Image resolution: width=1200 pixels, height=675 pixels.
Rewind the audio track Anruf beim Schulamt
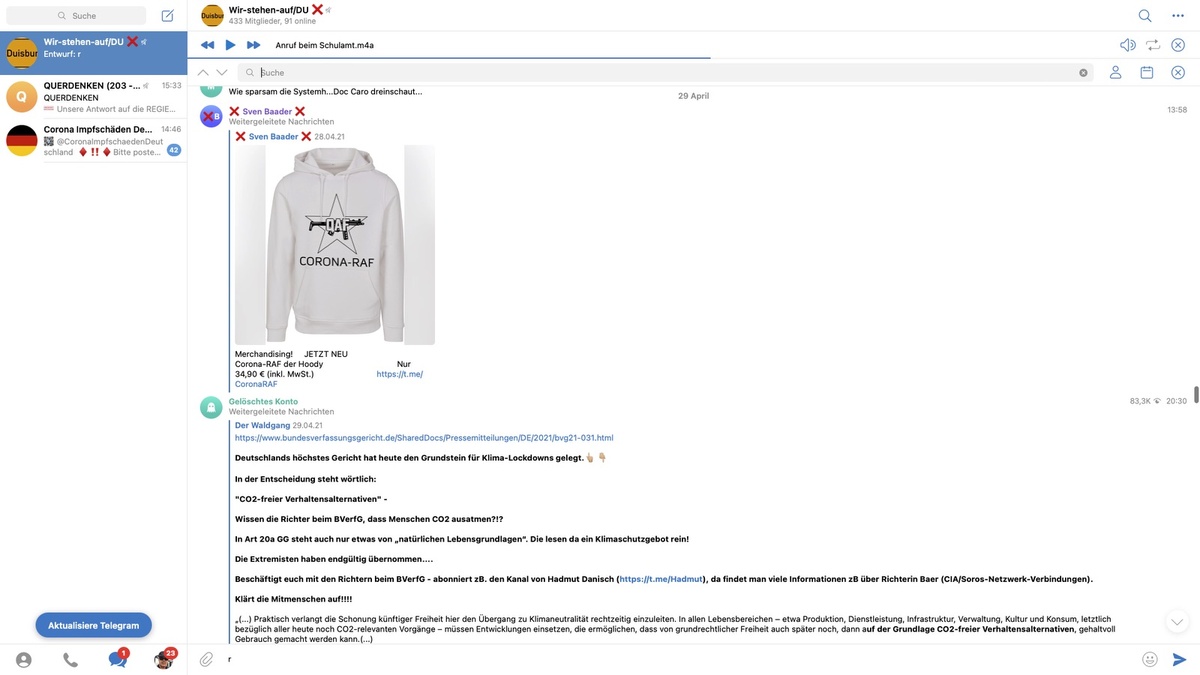click(x=207, y=45)
